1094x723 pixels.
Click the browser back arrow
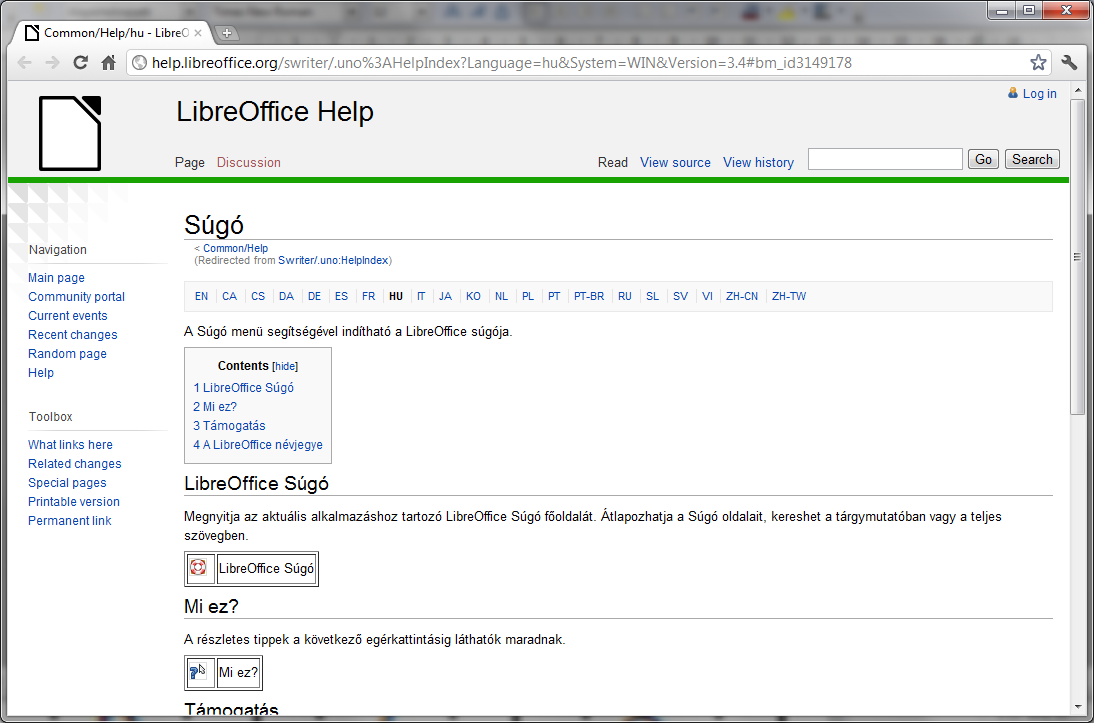24,63
